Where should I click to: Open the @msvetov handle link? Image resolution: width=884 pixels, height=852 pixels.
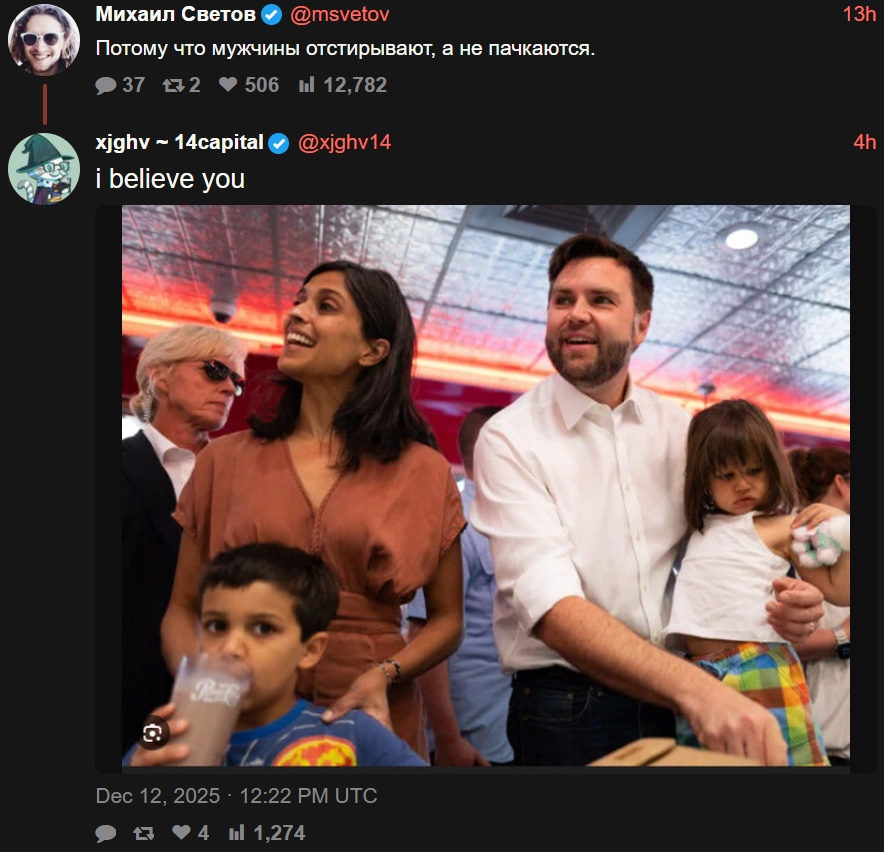pos(340,15)
